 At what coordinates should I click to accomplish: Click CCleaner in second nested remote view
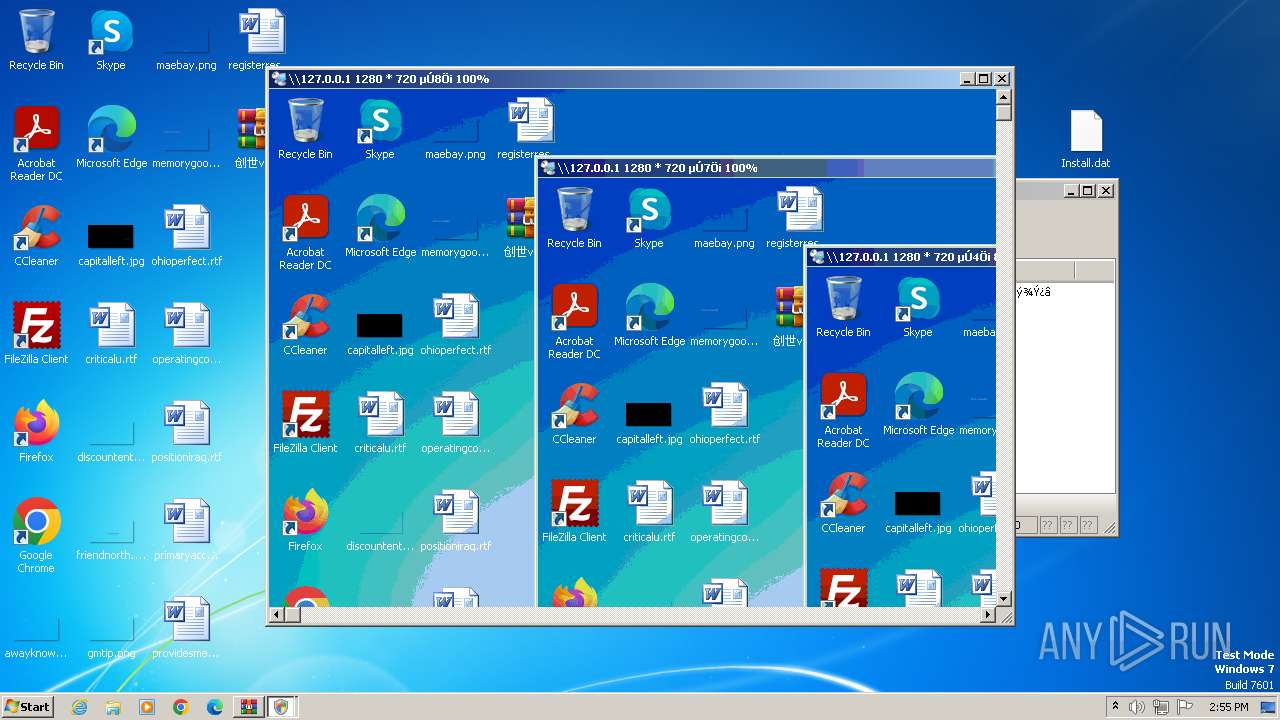(574, 414)
